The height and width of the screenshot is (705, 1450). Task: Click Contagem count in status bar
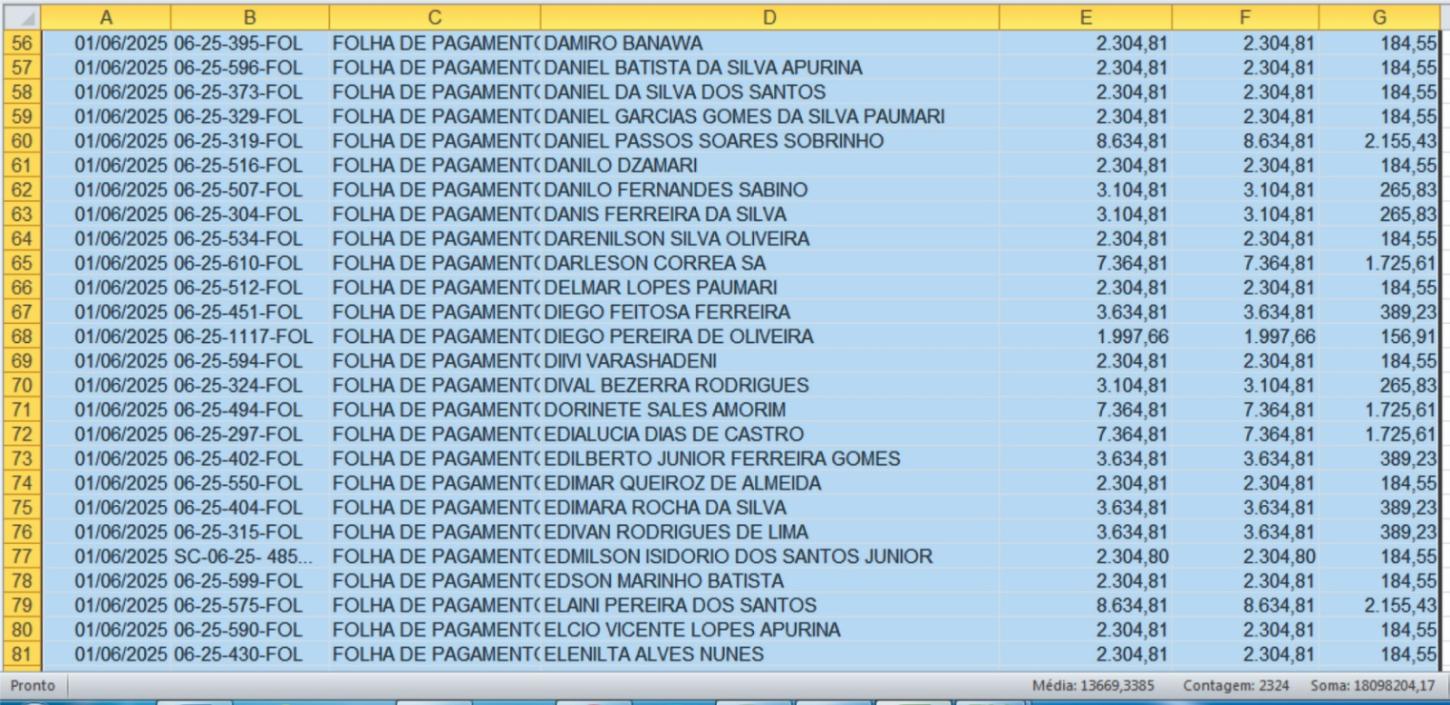pos(1235,686)
